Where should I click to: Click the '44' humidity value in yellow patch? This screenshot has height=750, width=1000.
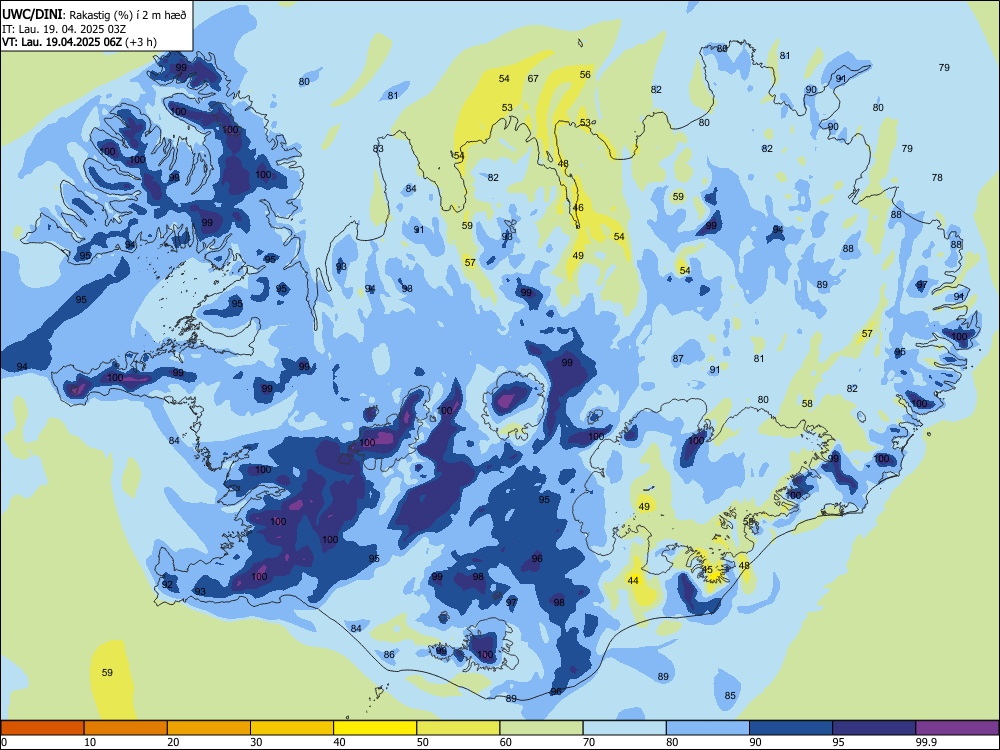click(633, 580)
